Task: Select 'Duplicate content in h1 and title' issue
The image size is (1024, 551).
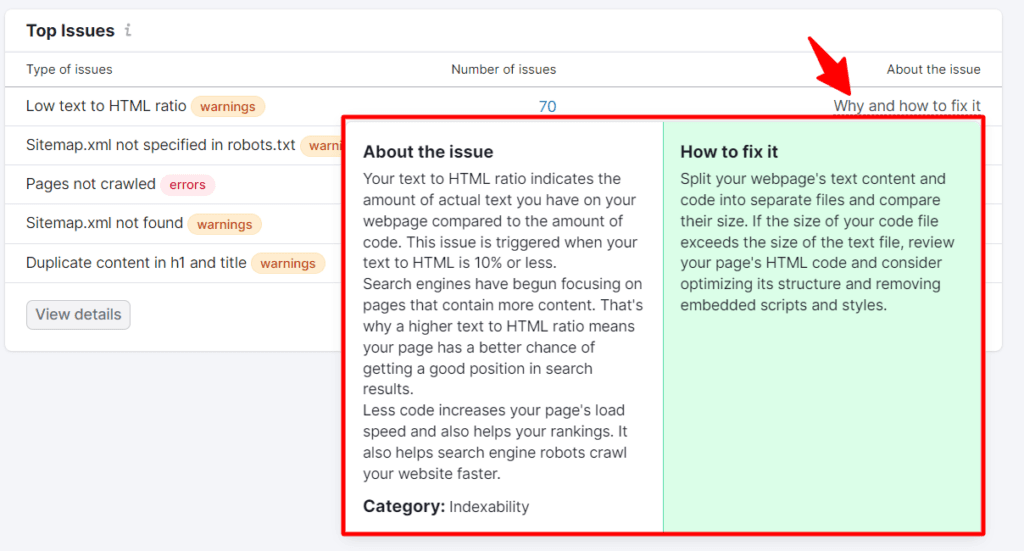Action: click(x=136, y=262)
